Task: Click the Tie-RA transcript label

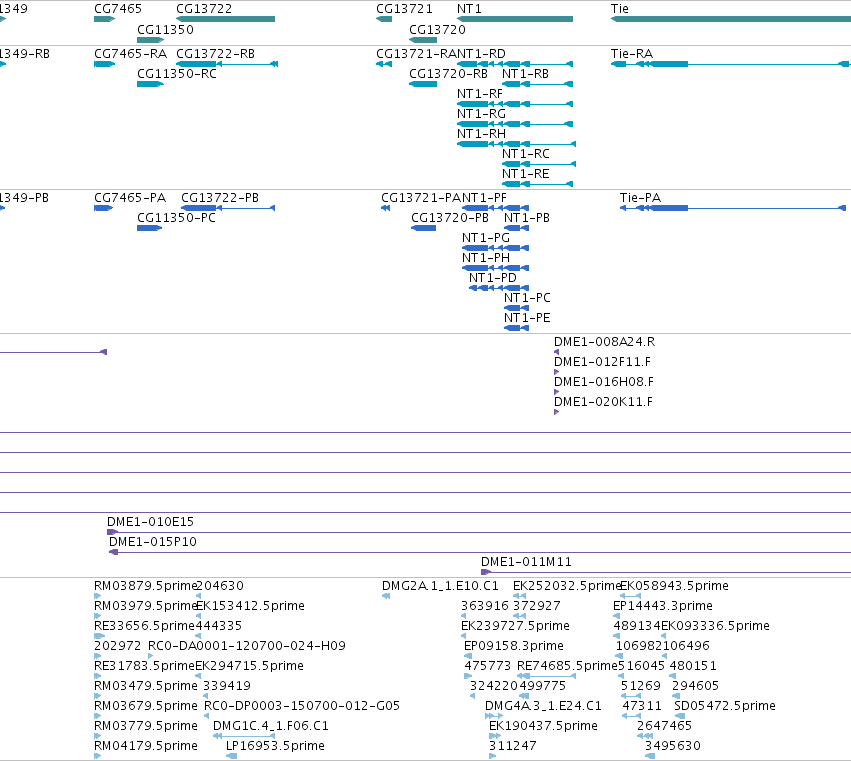Action: tap(632, 54)
